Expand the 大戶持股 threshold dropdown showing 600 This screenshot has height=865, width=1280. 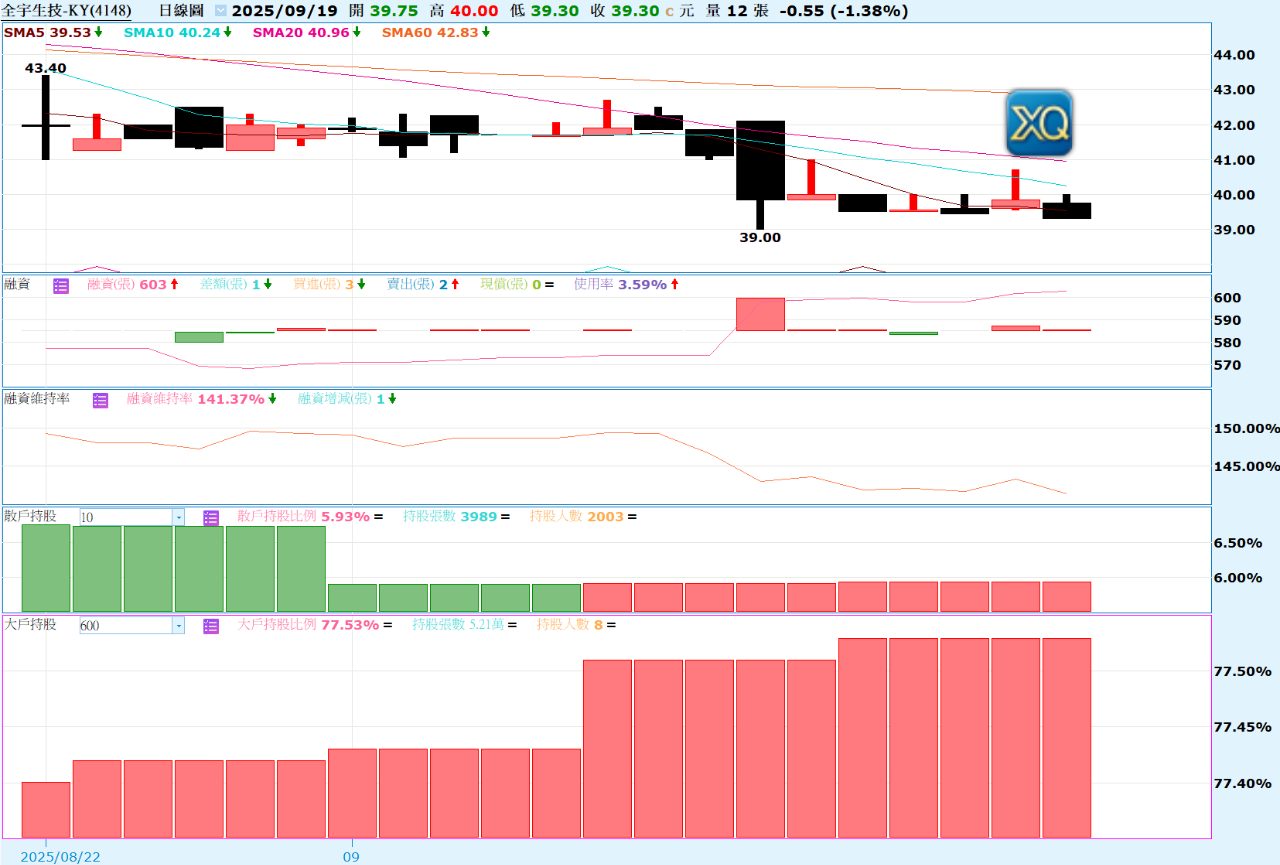pos(178,625)
